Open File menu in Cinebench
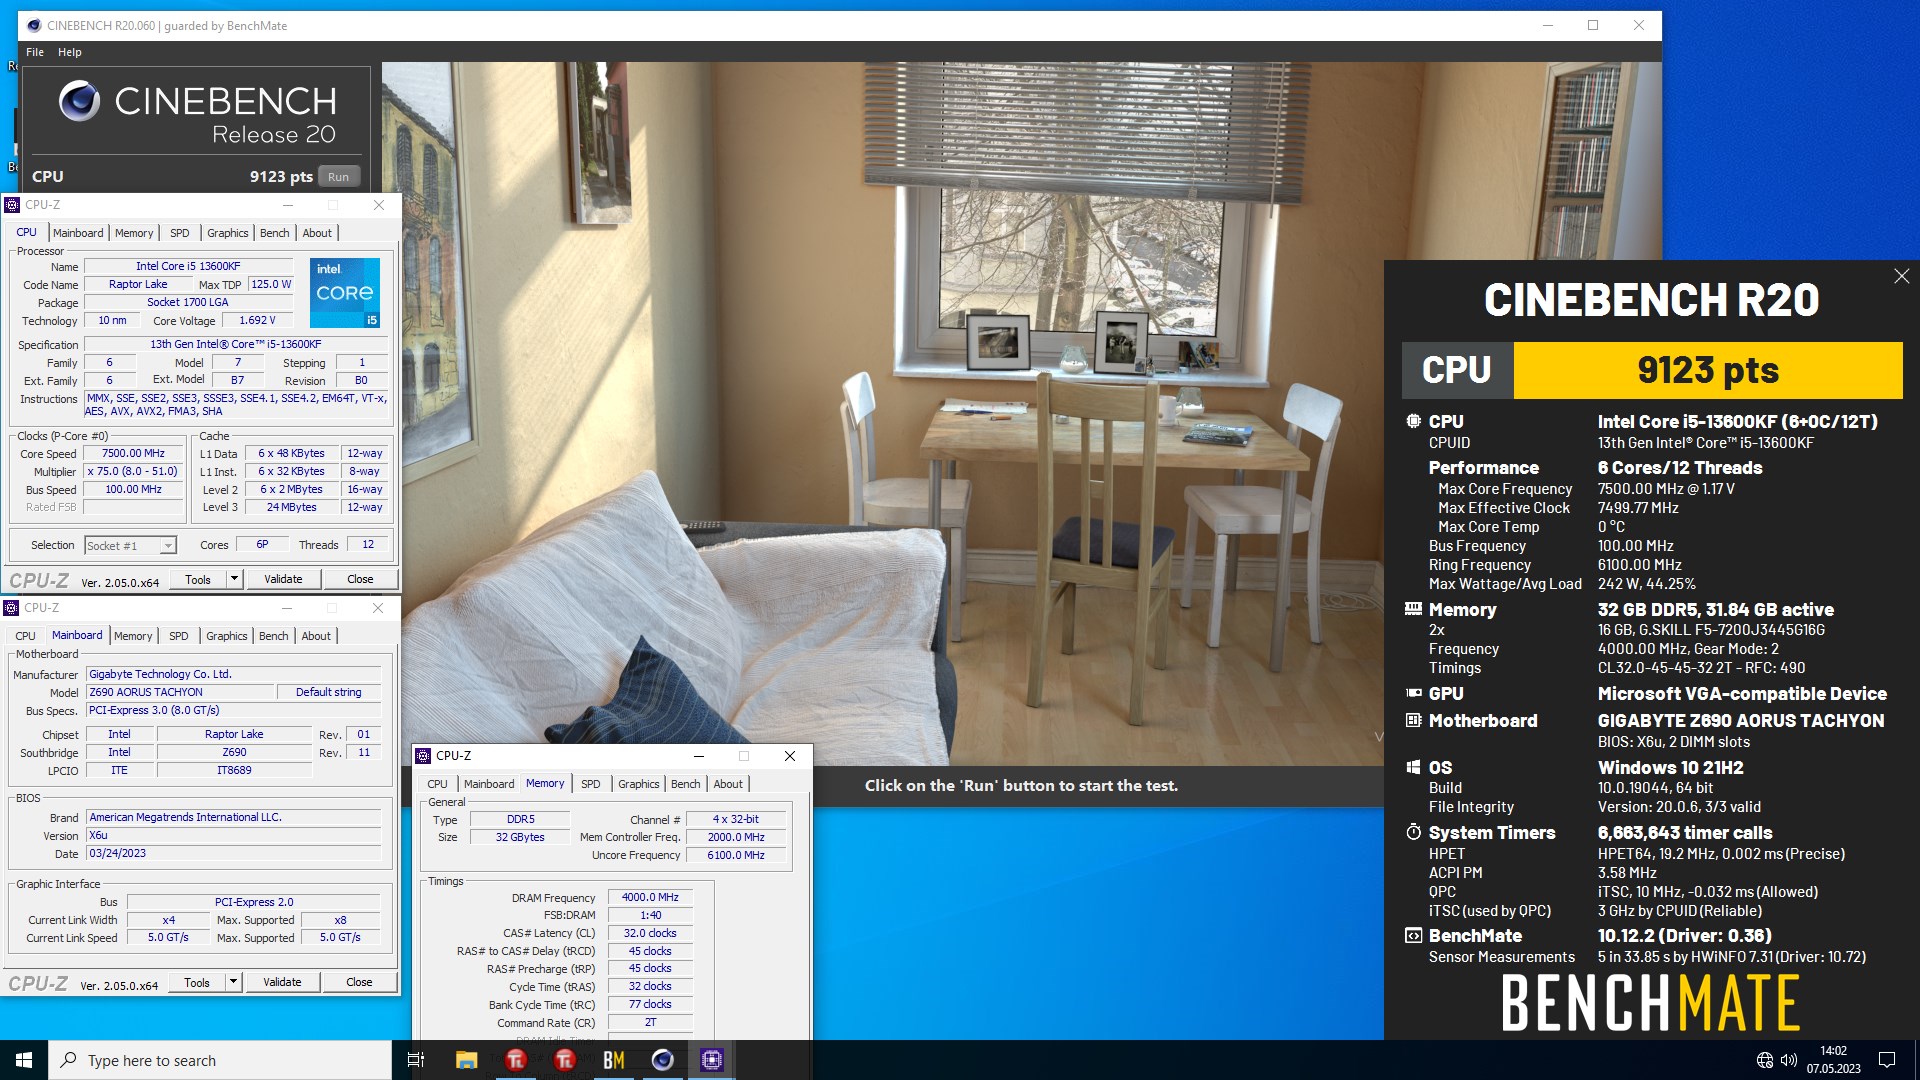Screen dimensions: 1920x1080 35,52
